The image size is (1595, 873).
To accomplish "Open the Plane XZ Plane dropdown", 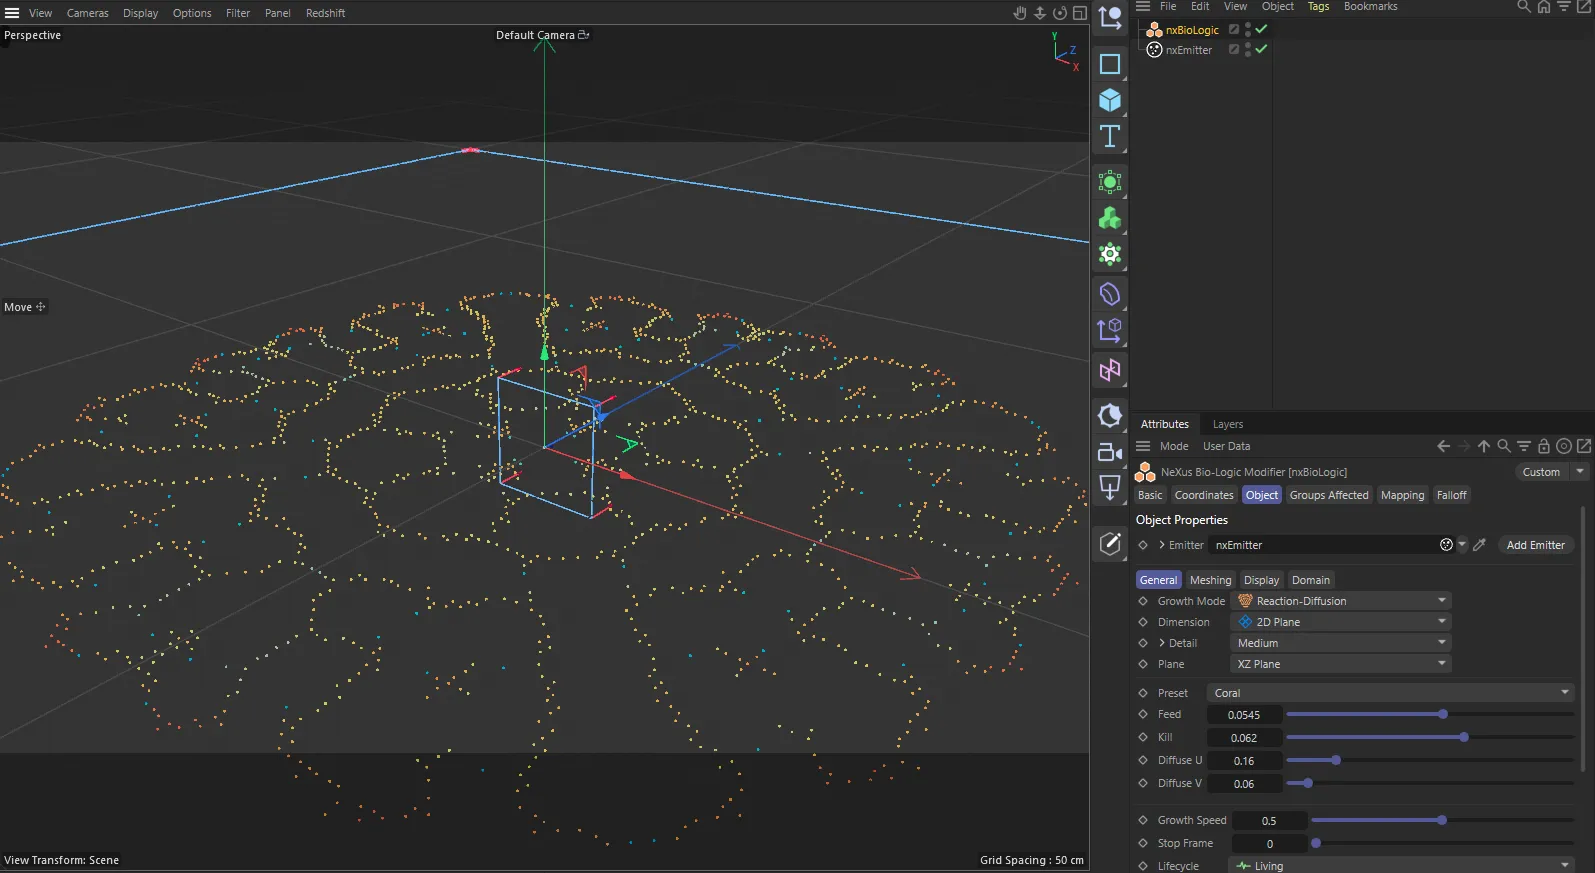I will [x=1341, y=664].
